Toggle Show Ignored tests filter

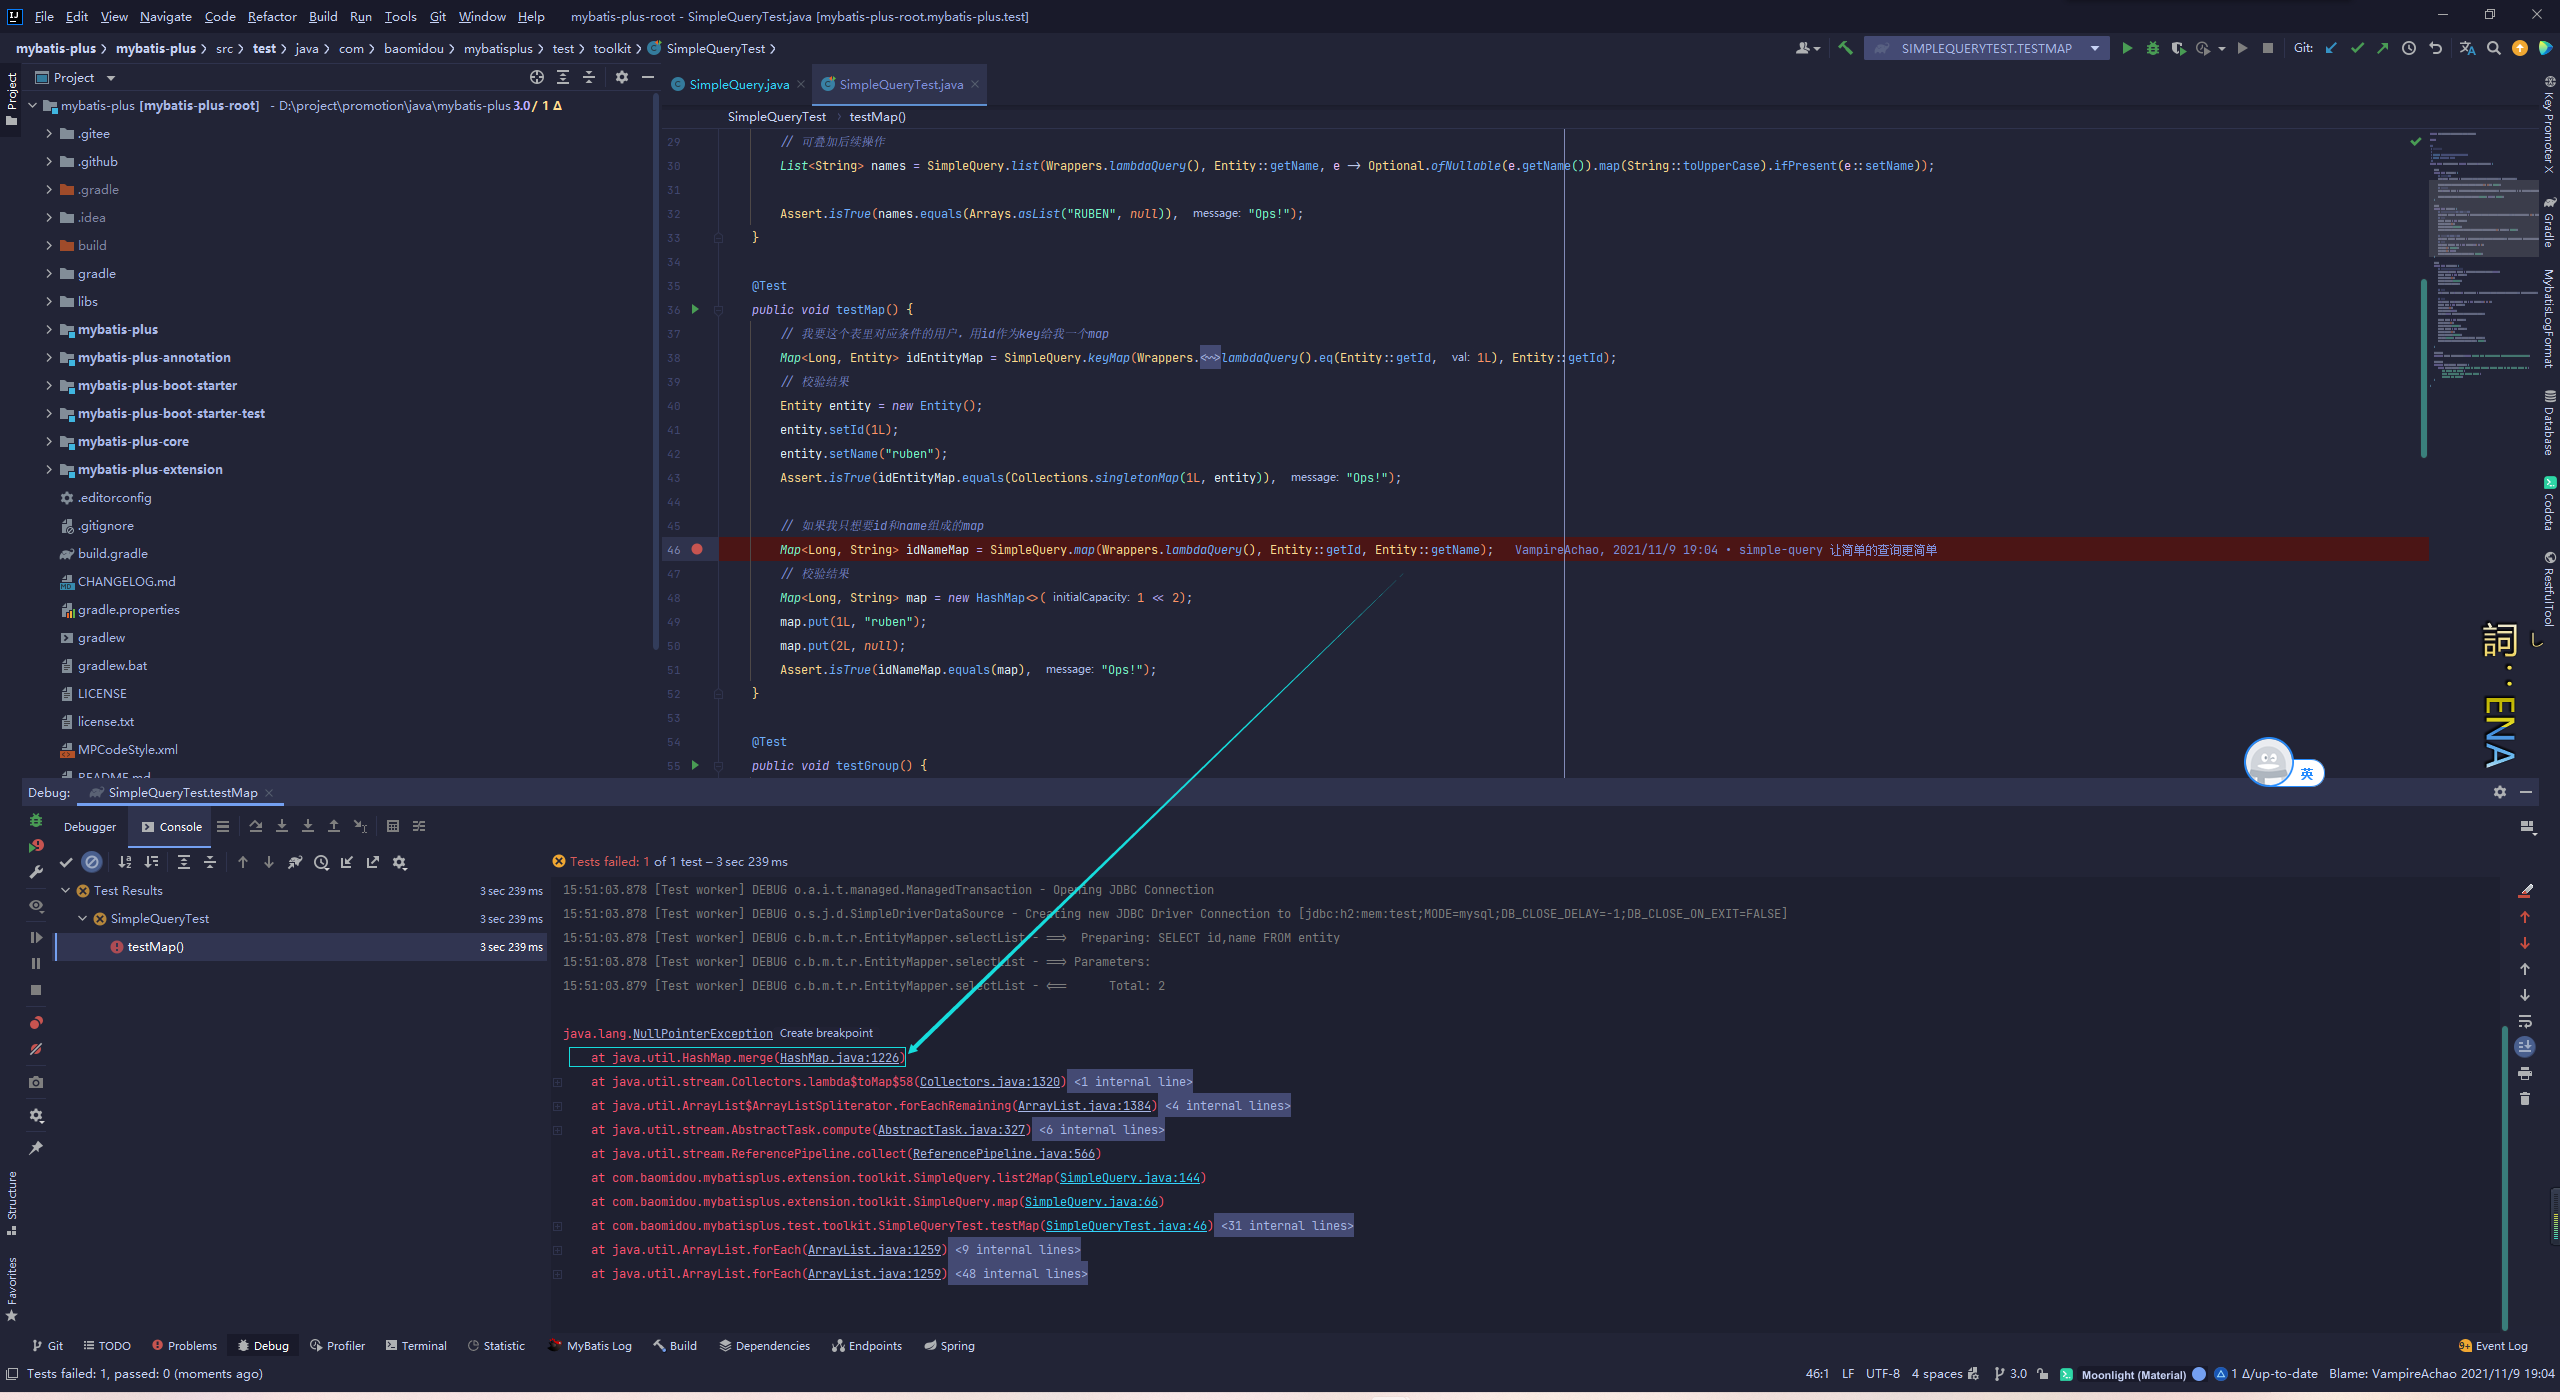coord(92,862)
